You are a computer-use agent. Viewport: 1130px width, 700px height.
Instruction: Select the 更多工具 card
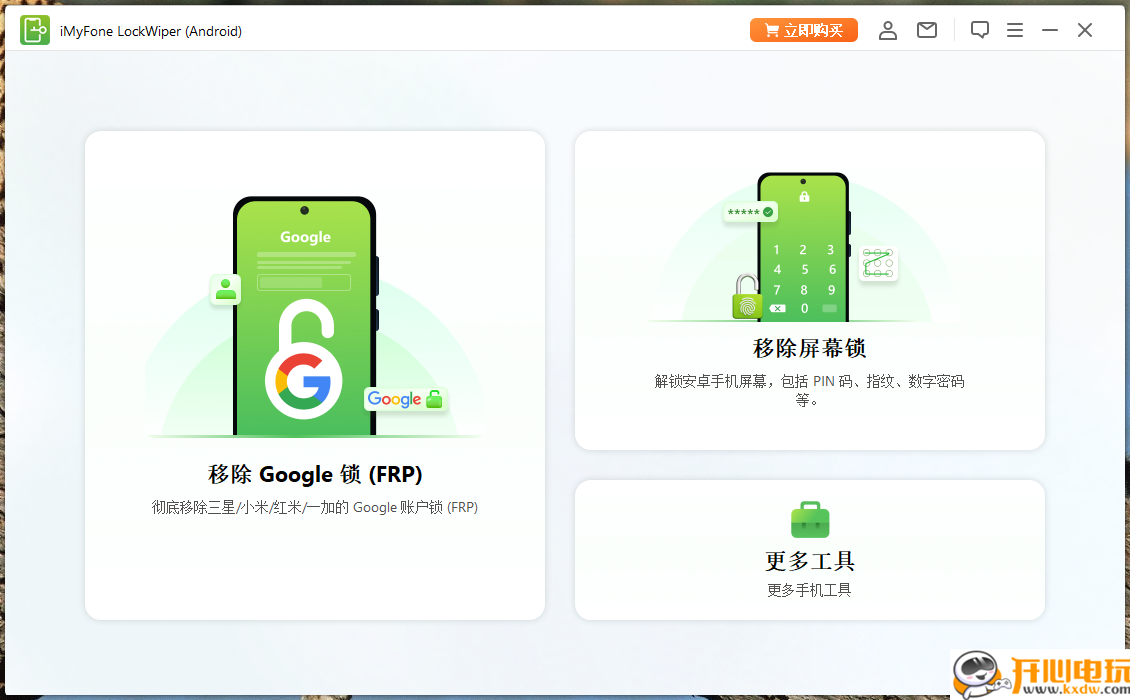[x=809, y=550]
